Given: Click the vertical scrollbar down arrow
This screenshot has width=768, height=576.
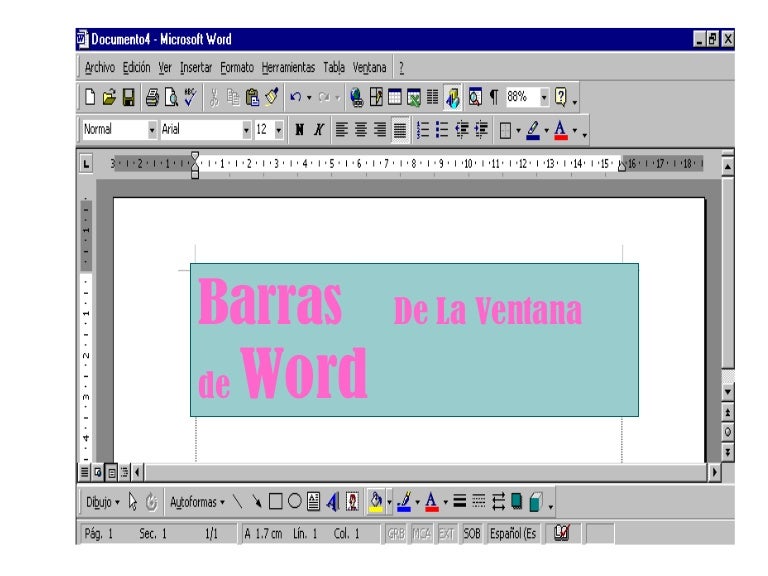Looking at the screenshot, I should tap(727, 392).
